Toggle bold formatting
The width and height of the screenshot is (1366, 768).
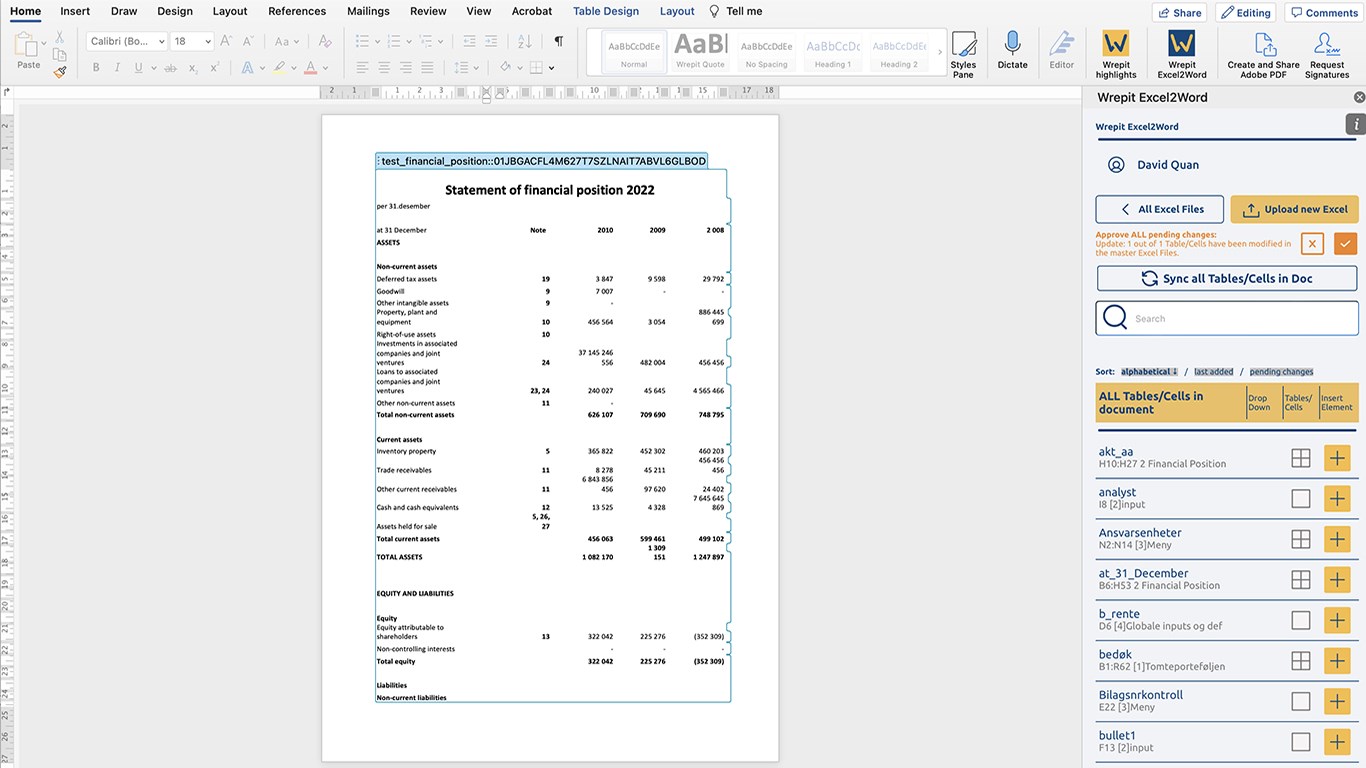[96, 68]
